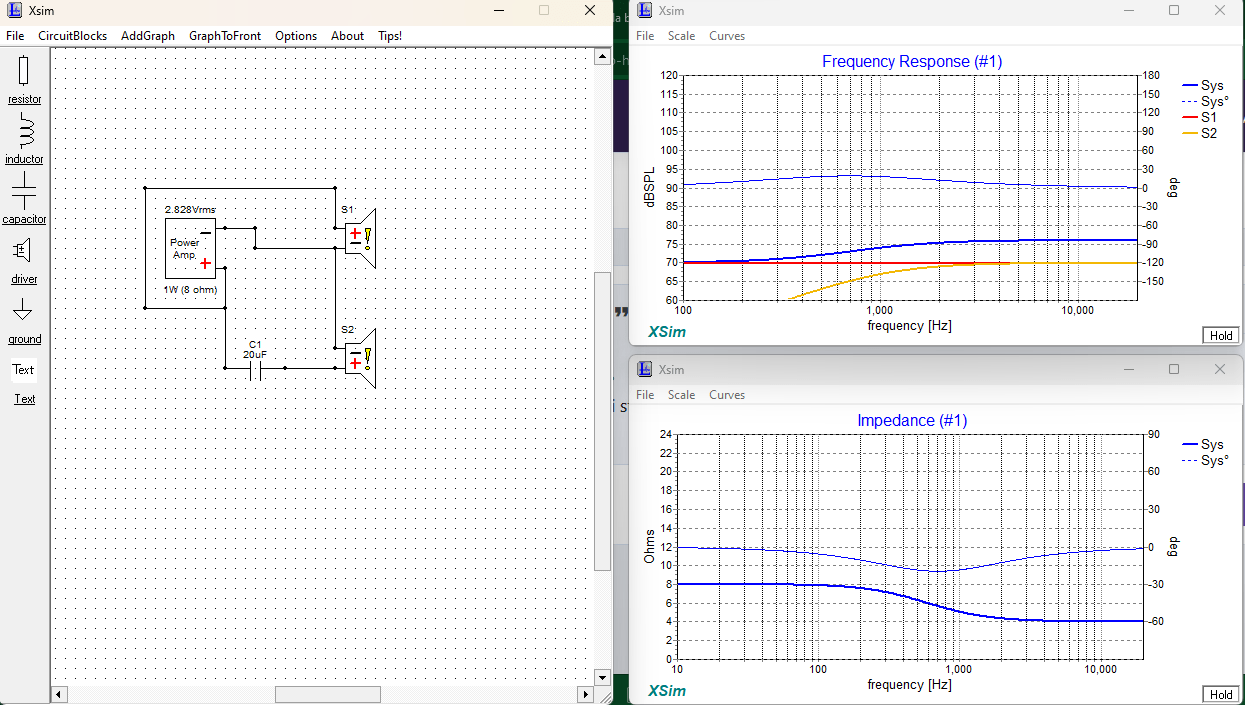Click the Xsim main window title icon
This screenshot has width=1245, height=705.
pos(14,10)
